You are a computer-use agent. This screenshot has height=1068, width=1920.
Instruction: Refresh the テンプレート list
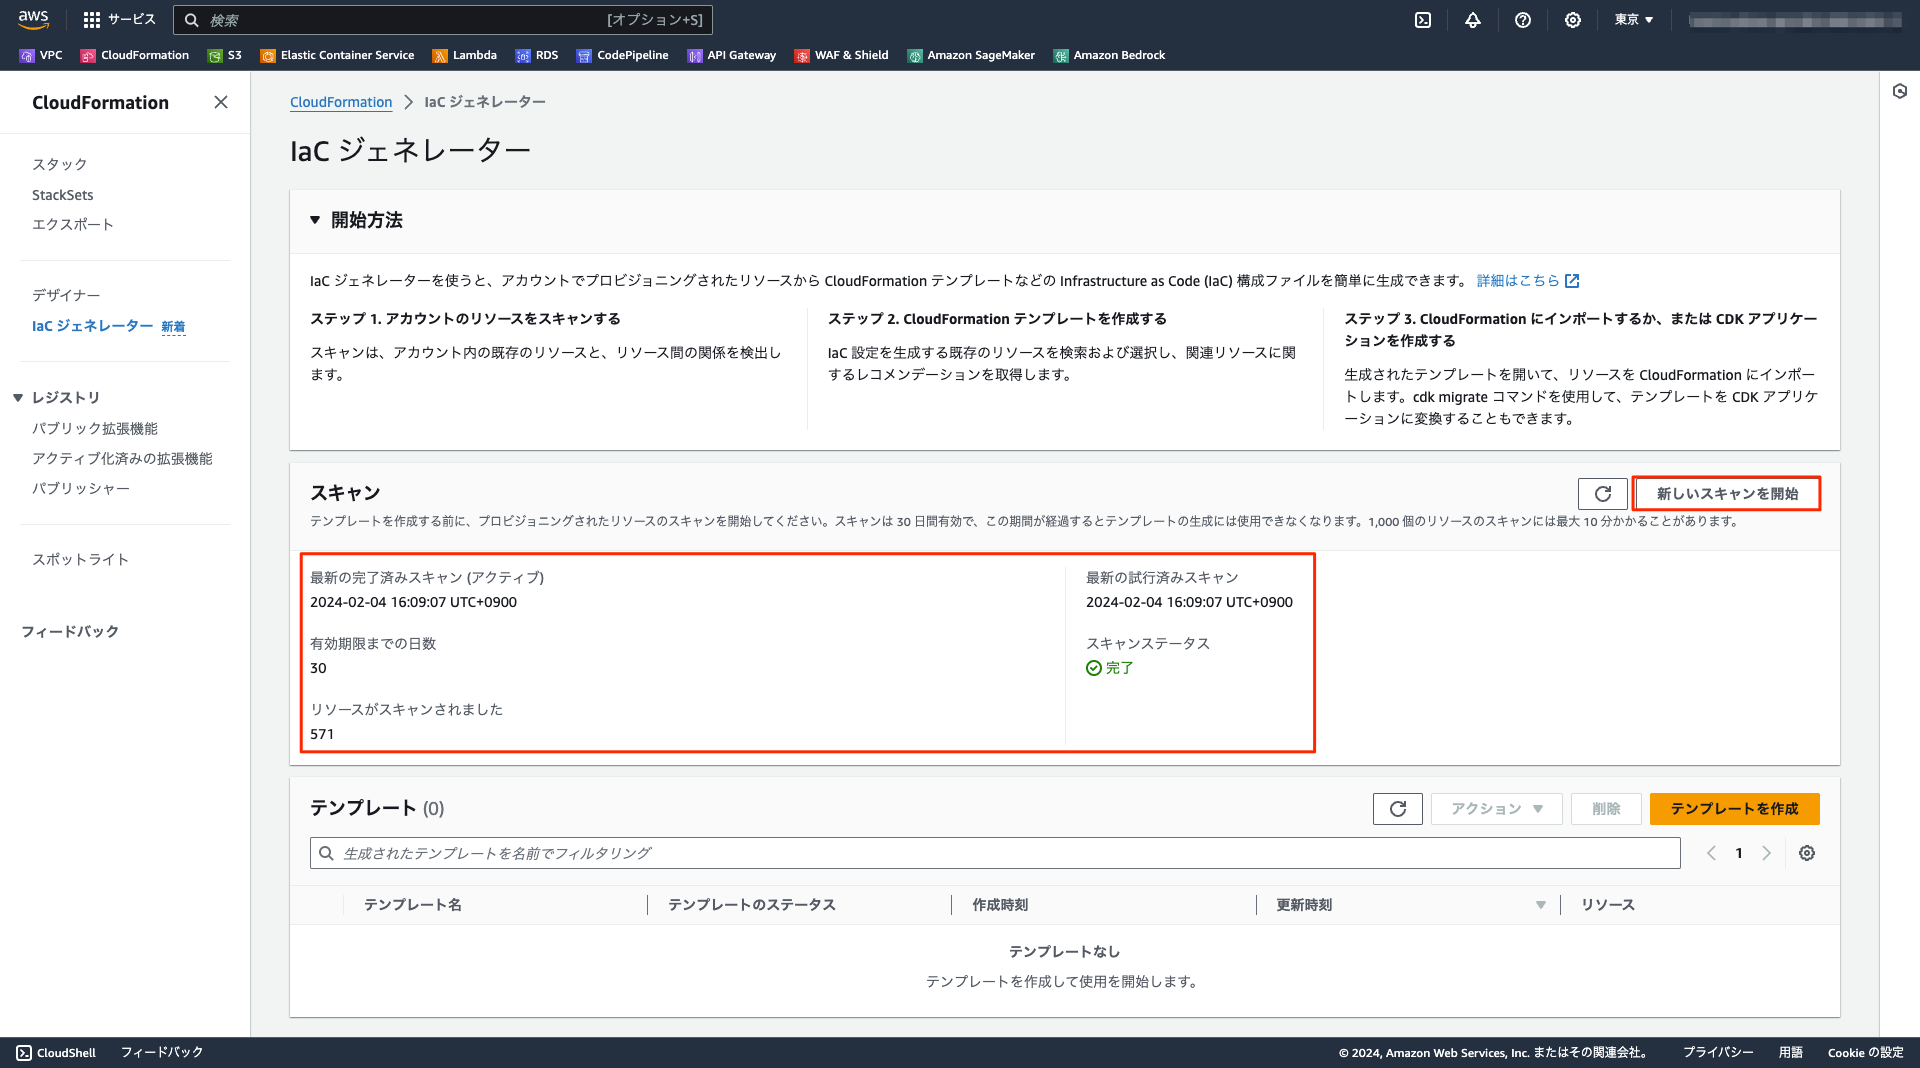point(1398,809)
